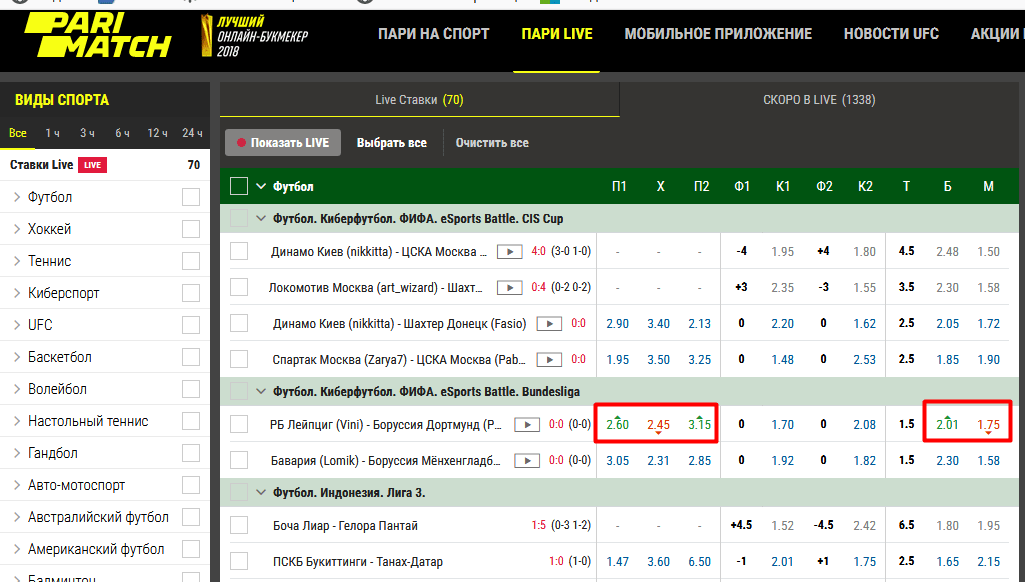Select the 12 ч time filter
The image size is (1025, 582).
157,133
